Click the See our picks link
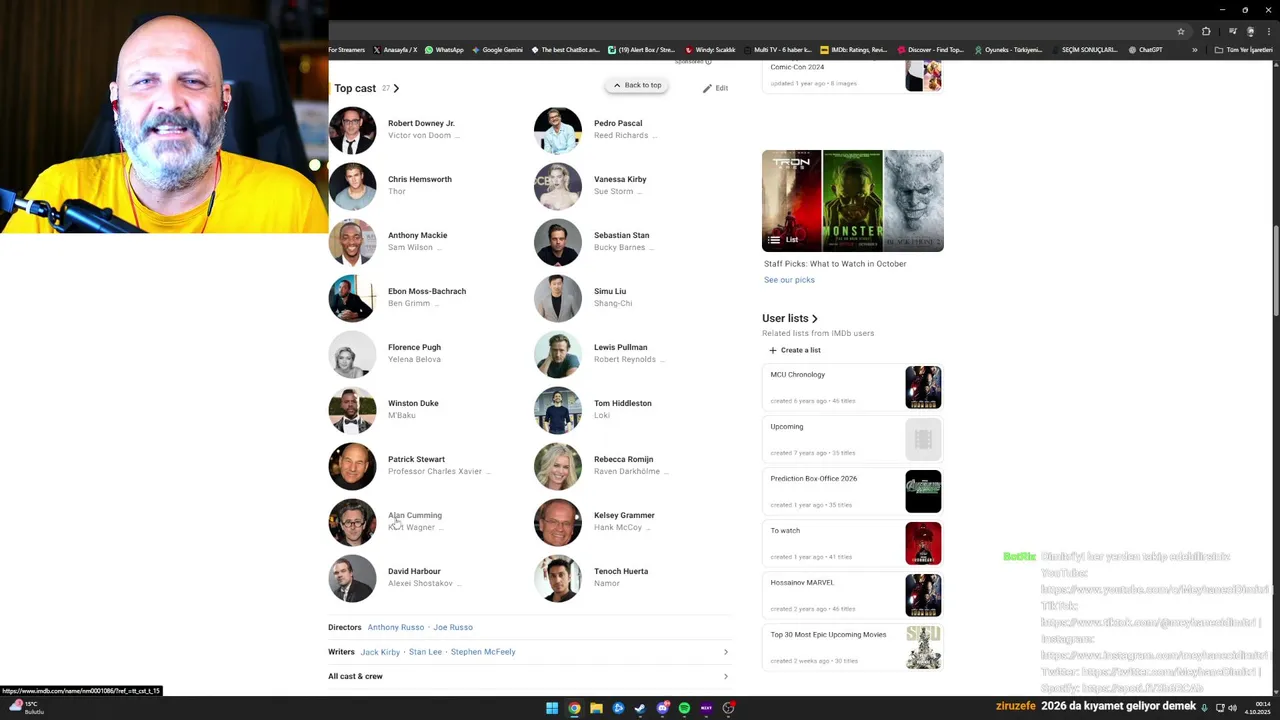 [x=789, y=280]
